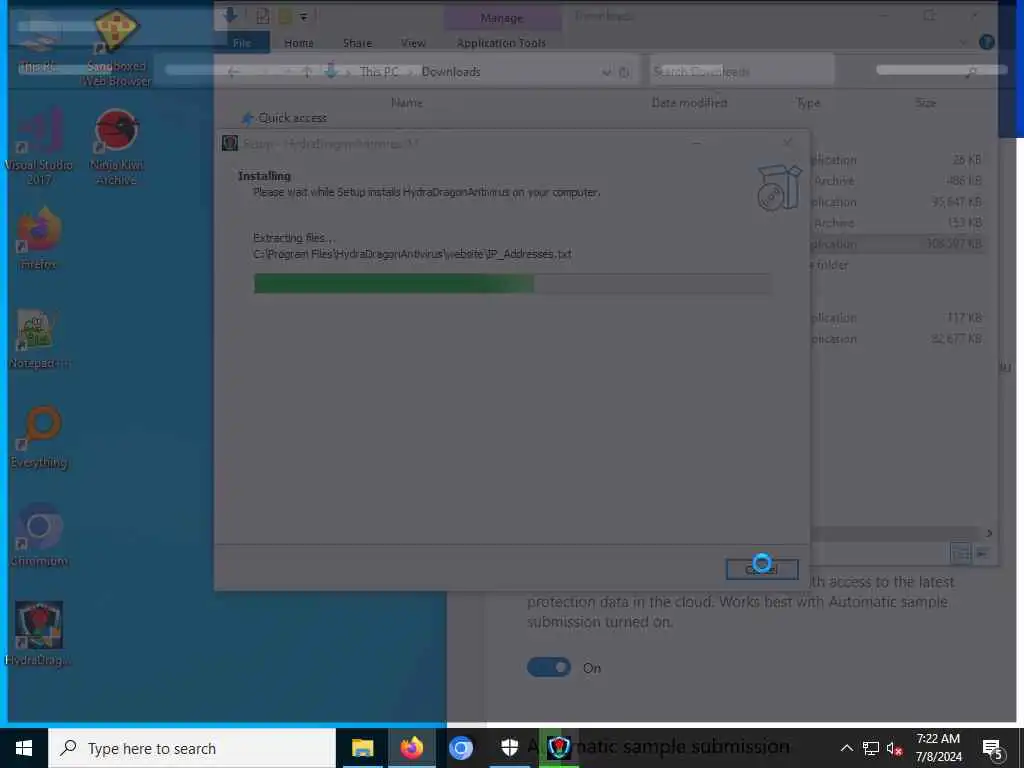The width and height of the screenshot is (1024, 768).
Task: Open the Windows Start menu
Action: 24,748
